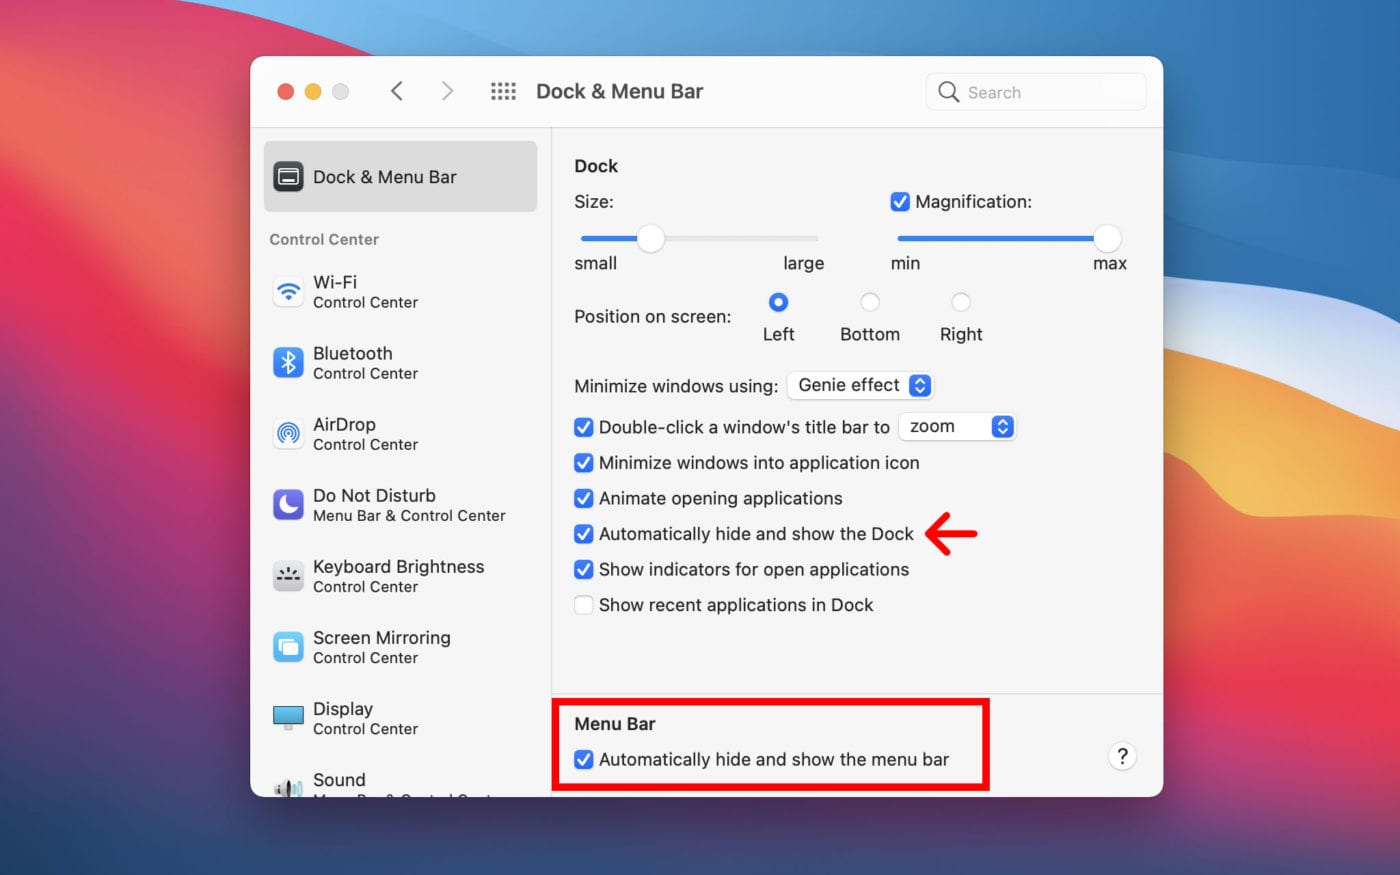Change the double-click title bar action dropdown
Image resolution: width=1400 pixels, height=875 pixels.
pos(957,426)
